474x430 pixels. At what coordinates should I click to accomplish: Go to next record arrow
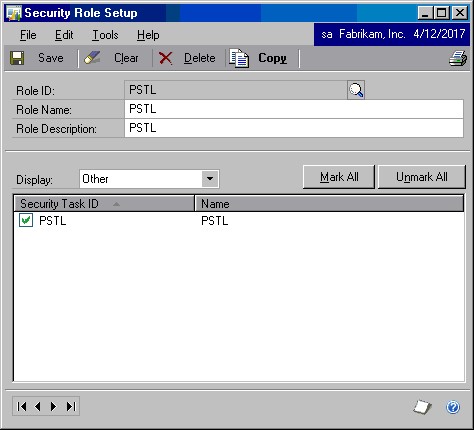coord(53,406)
